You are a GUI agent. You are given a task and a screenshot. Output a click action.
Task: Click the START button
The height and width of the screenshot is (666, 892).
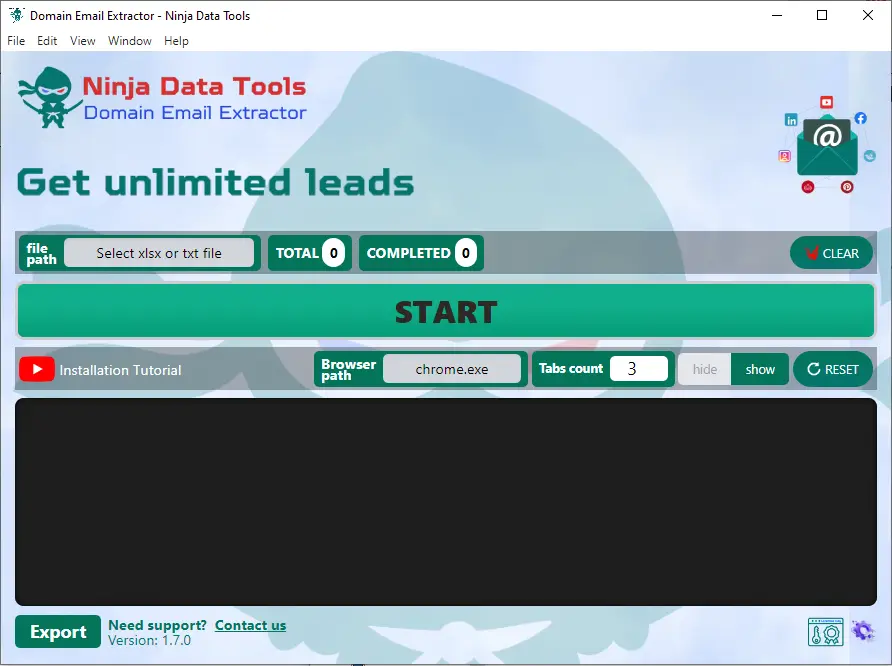pos(446,311)
